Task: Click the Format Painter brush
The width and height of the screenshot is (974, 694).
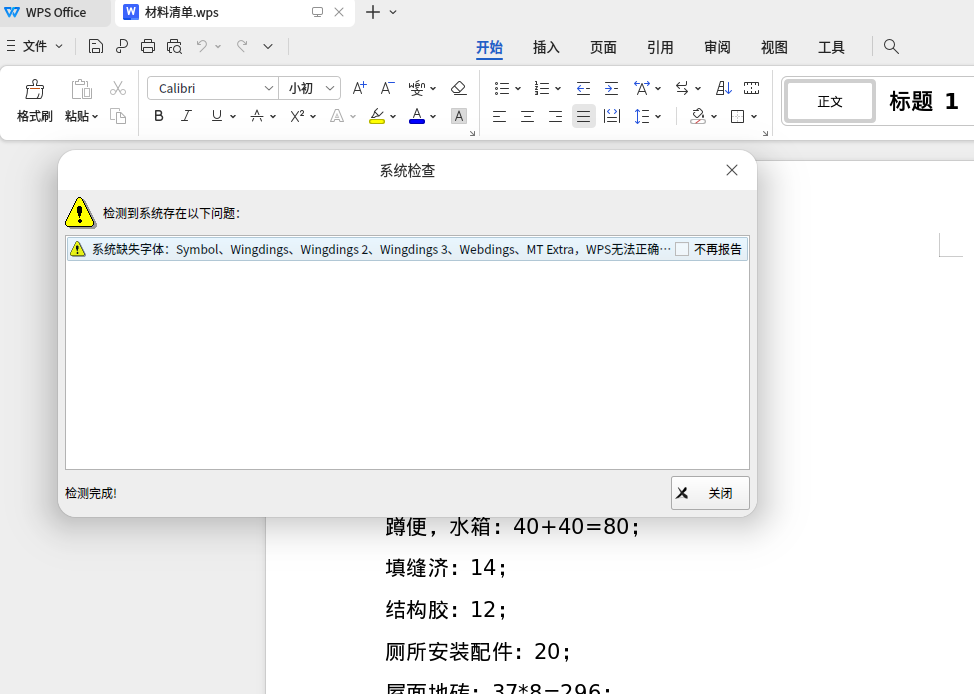Action: pos(34,89)
